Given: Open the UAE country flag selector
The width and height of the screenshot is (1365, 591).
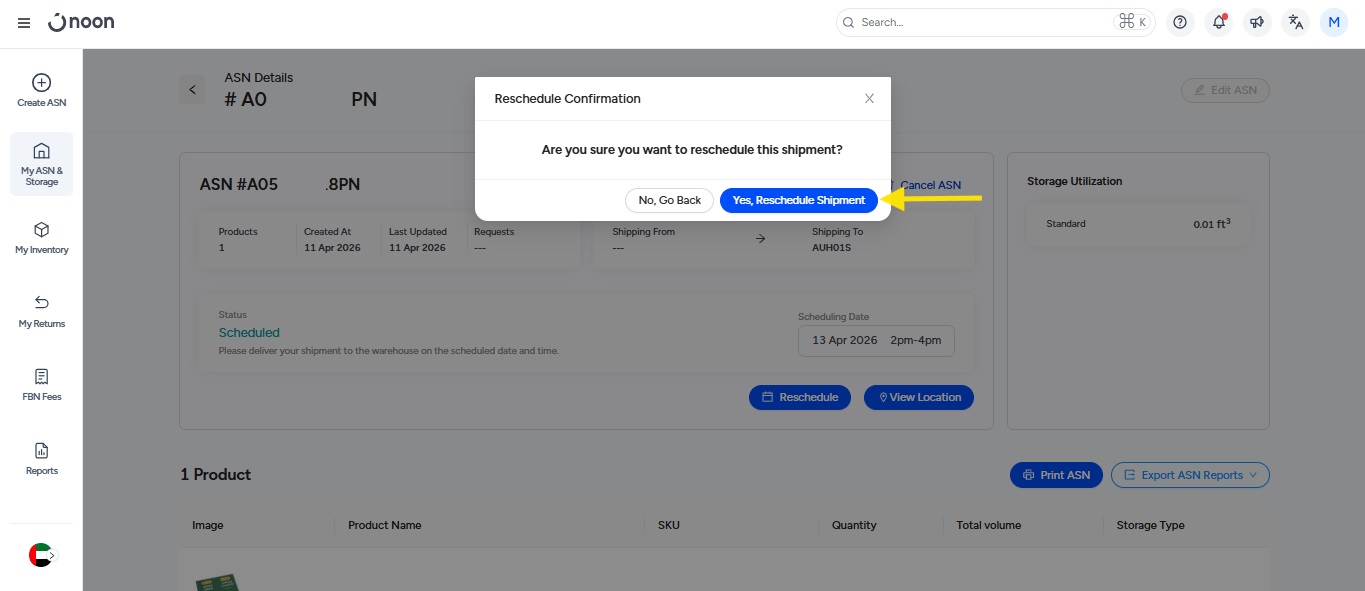Looking at the screenshot, I should pyautogui.click(x=41, y=555).
